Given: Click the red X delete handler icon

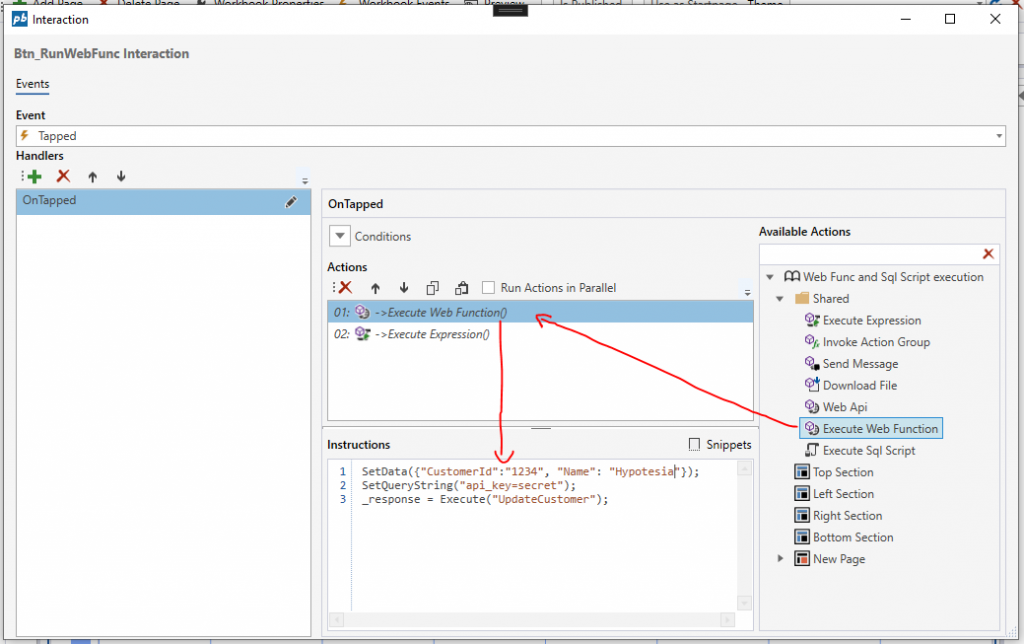Looking at the screenshot, I should (x=63, y=176).
